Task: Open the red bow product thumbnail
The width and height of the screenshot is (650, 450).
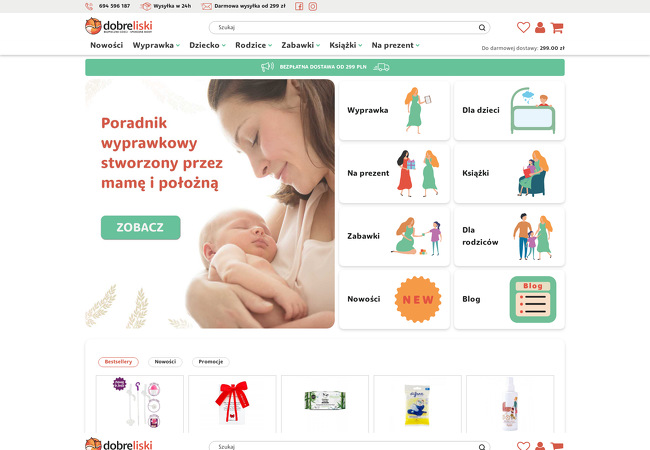Action: 232,404
